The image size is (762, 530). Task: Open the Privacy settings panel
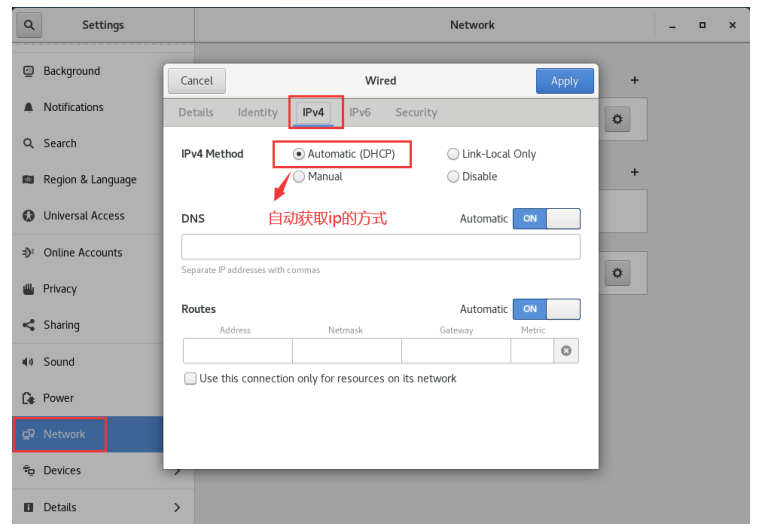(x=60, y=289)
